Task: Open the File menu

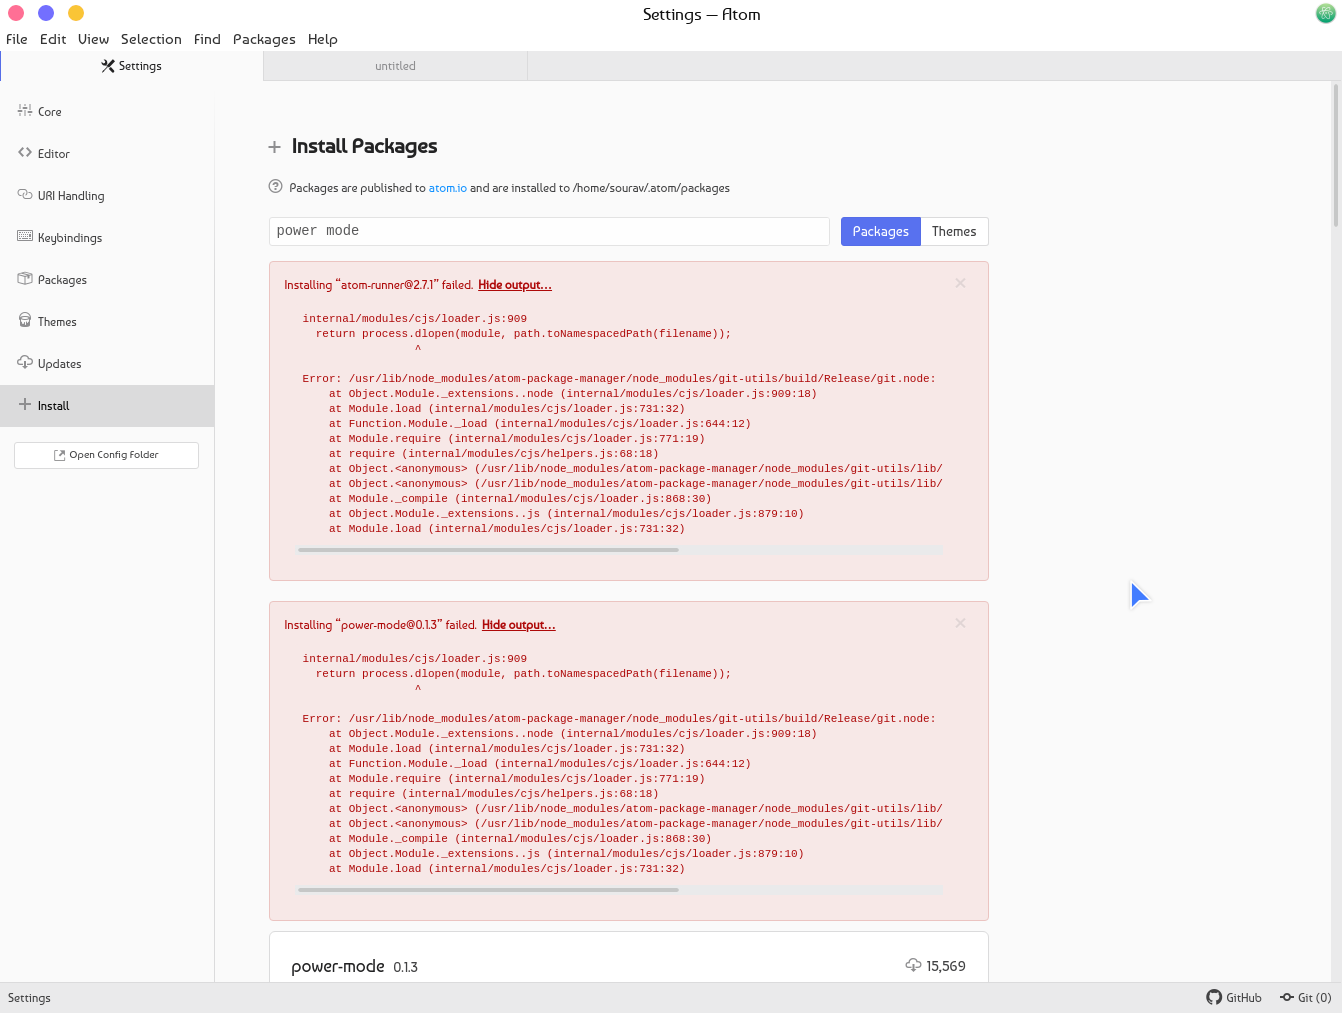Action: 17,39
